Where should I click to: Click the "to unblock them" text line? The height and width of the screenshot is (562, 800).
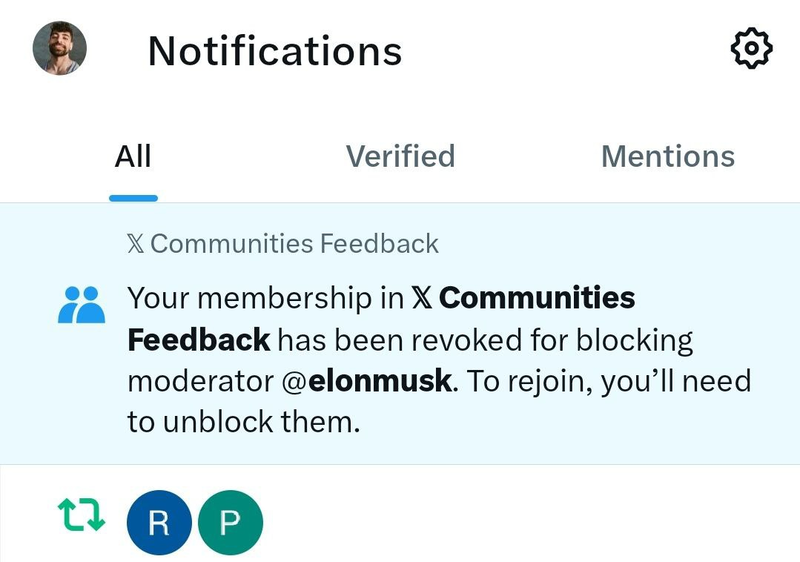coord(242,423)
